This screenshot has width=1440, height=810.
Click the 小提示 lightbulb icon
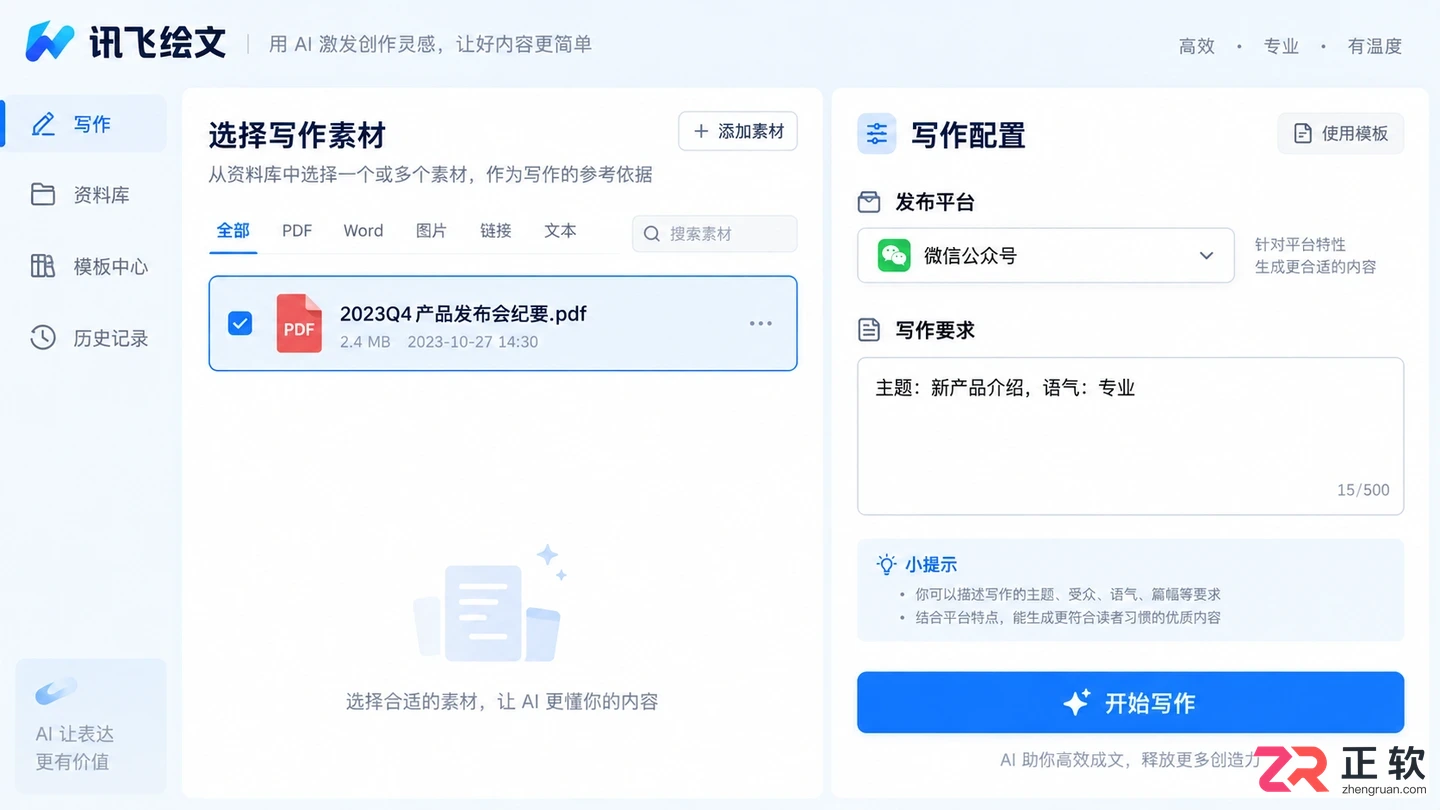[x=886, y=564]
